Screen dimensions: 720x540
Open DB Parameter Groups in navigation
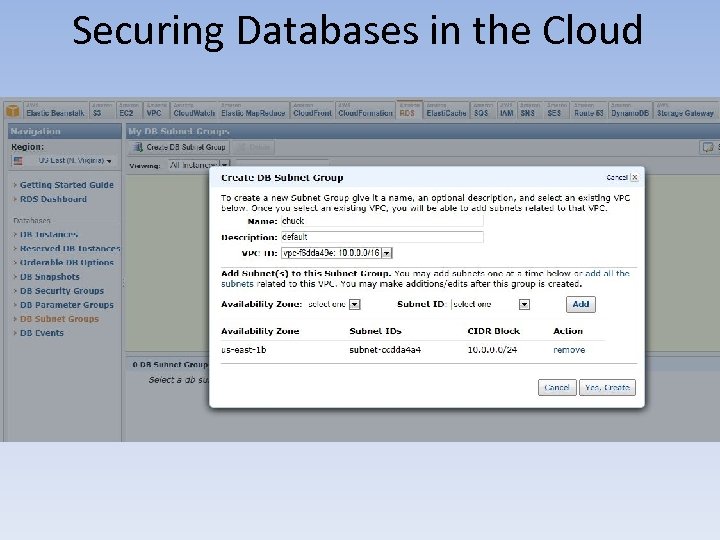pos(67,305)
